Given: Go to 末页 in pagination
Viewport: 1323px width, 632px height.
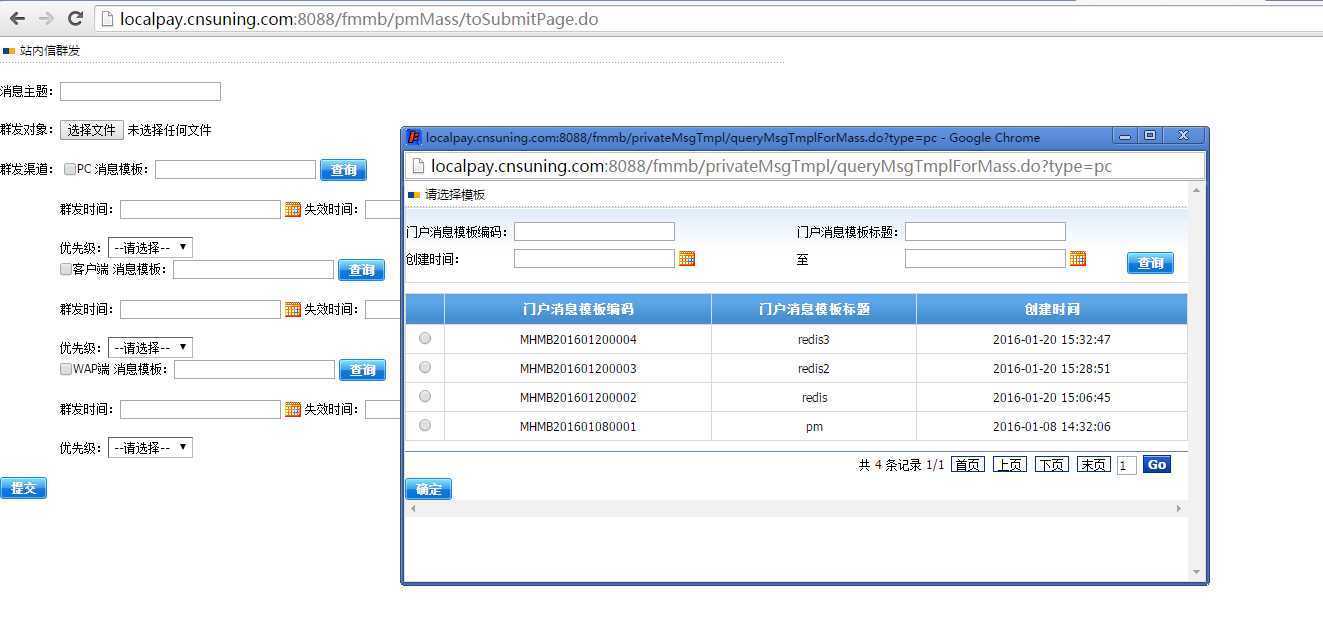Looking at the screenshot, I should point(1093,465).
